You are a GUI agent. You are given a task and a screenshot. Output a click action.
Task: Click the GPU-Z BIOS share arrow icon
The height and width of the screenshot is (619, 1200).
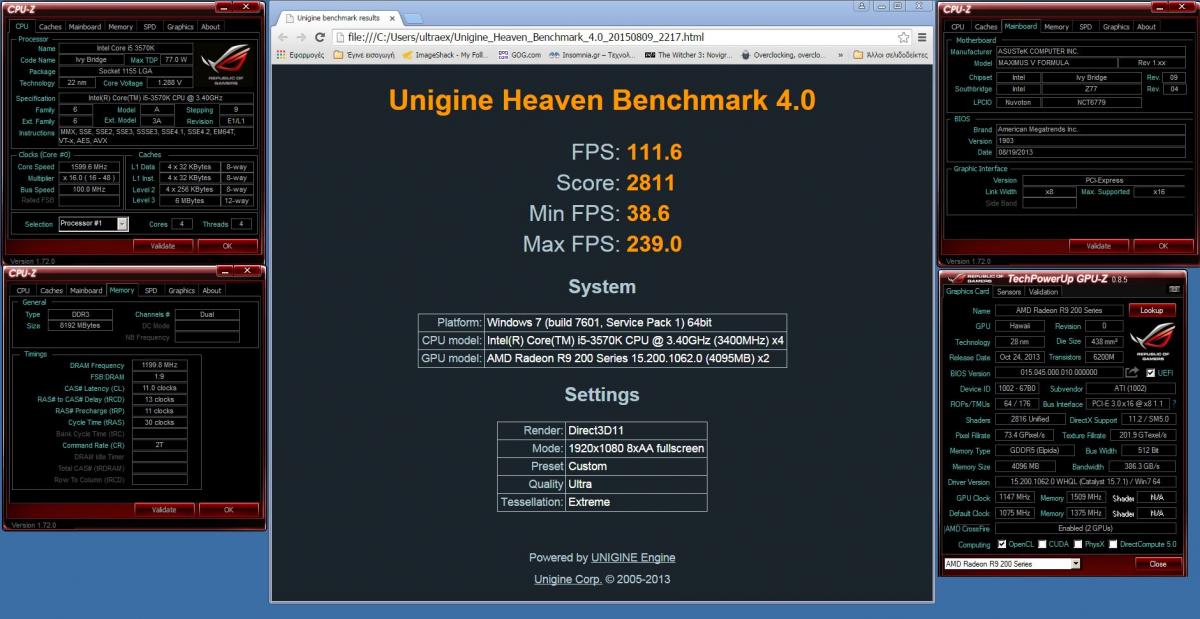point(1132,372)
